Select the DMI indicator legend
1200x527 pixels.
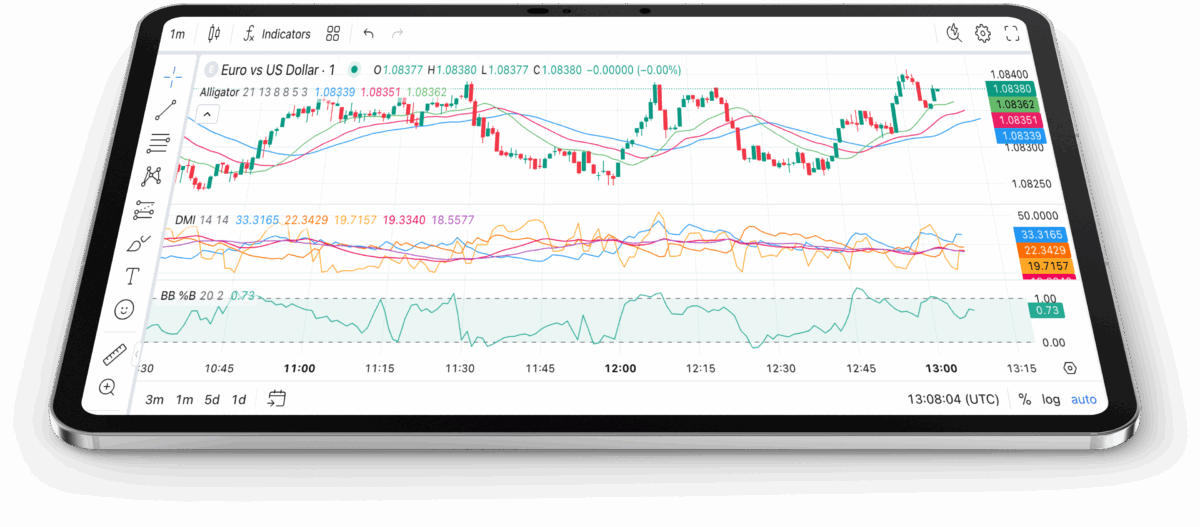[x=185, y=220]
